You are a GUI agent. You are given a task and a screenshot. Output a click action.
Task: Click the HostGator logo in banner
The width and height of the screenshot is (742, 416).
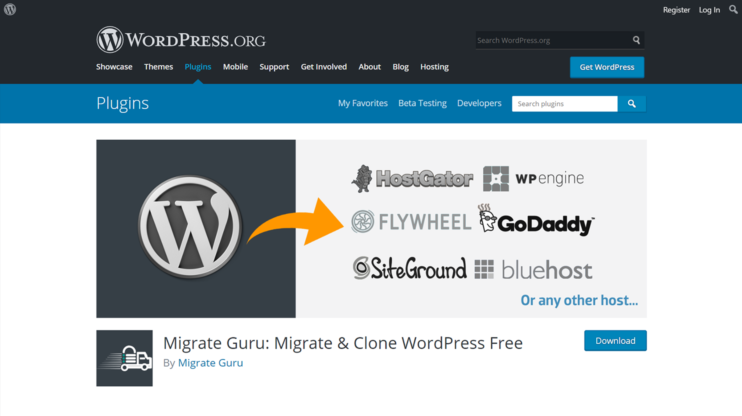tap(412, 178)
